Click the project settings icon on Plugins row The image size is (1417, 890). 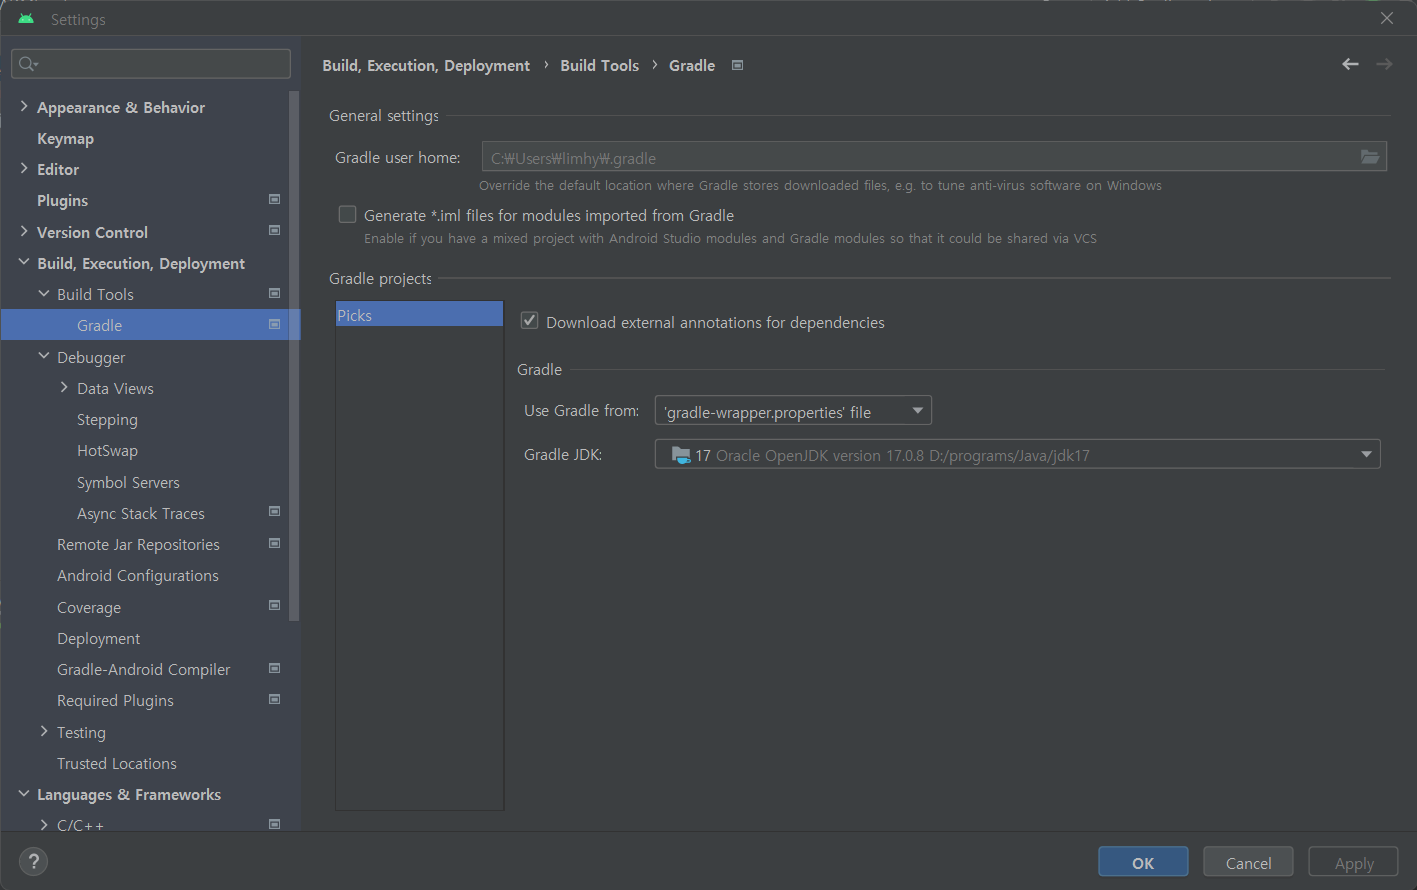tap(275, 200)
